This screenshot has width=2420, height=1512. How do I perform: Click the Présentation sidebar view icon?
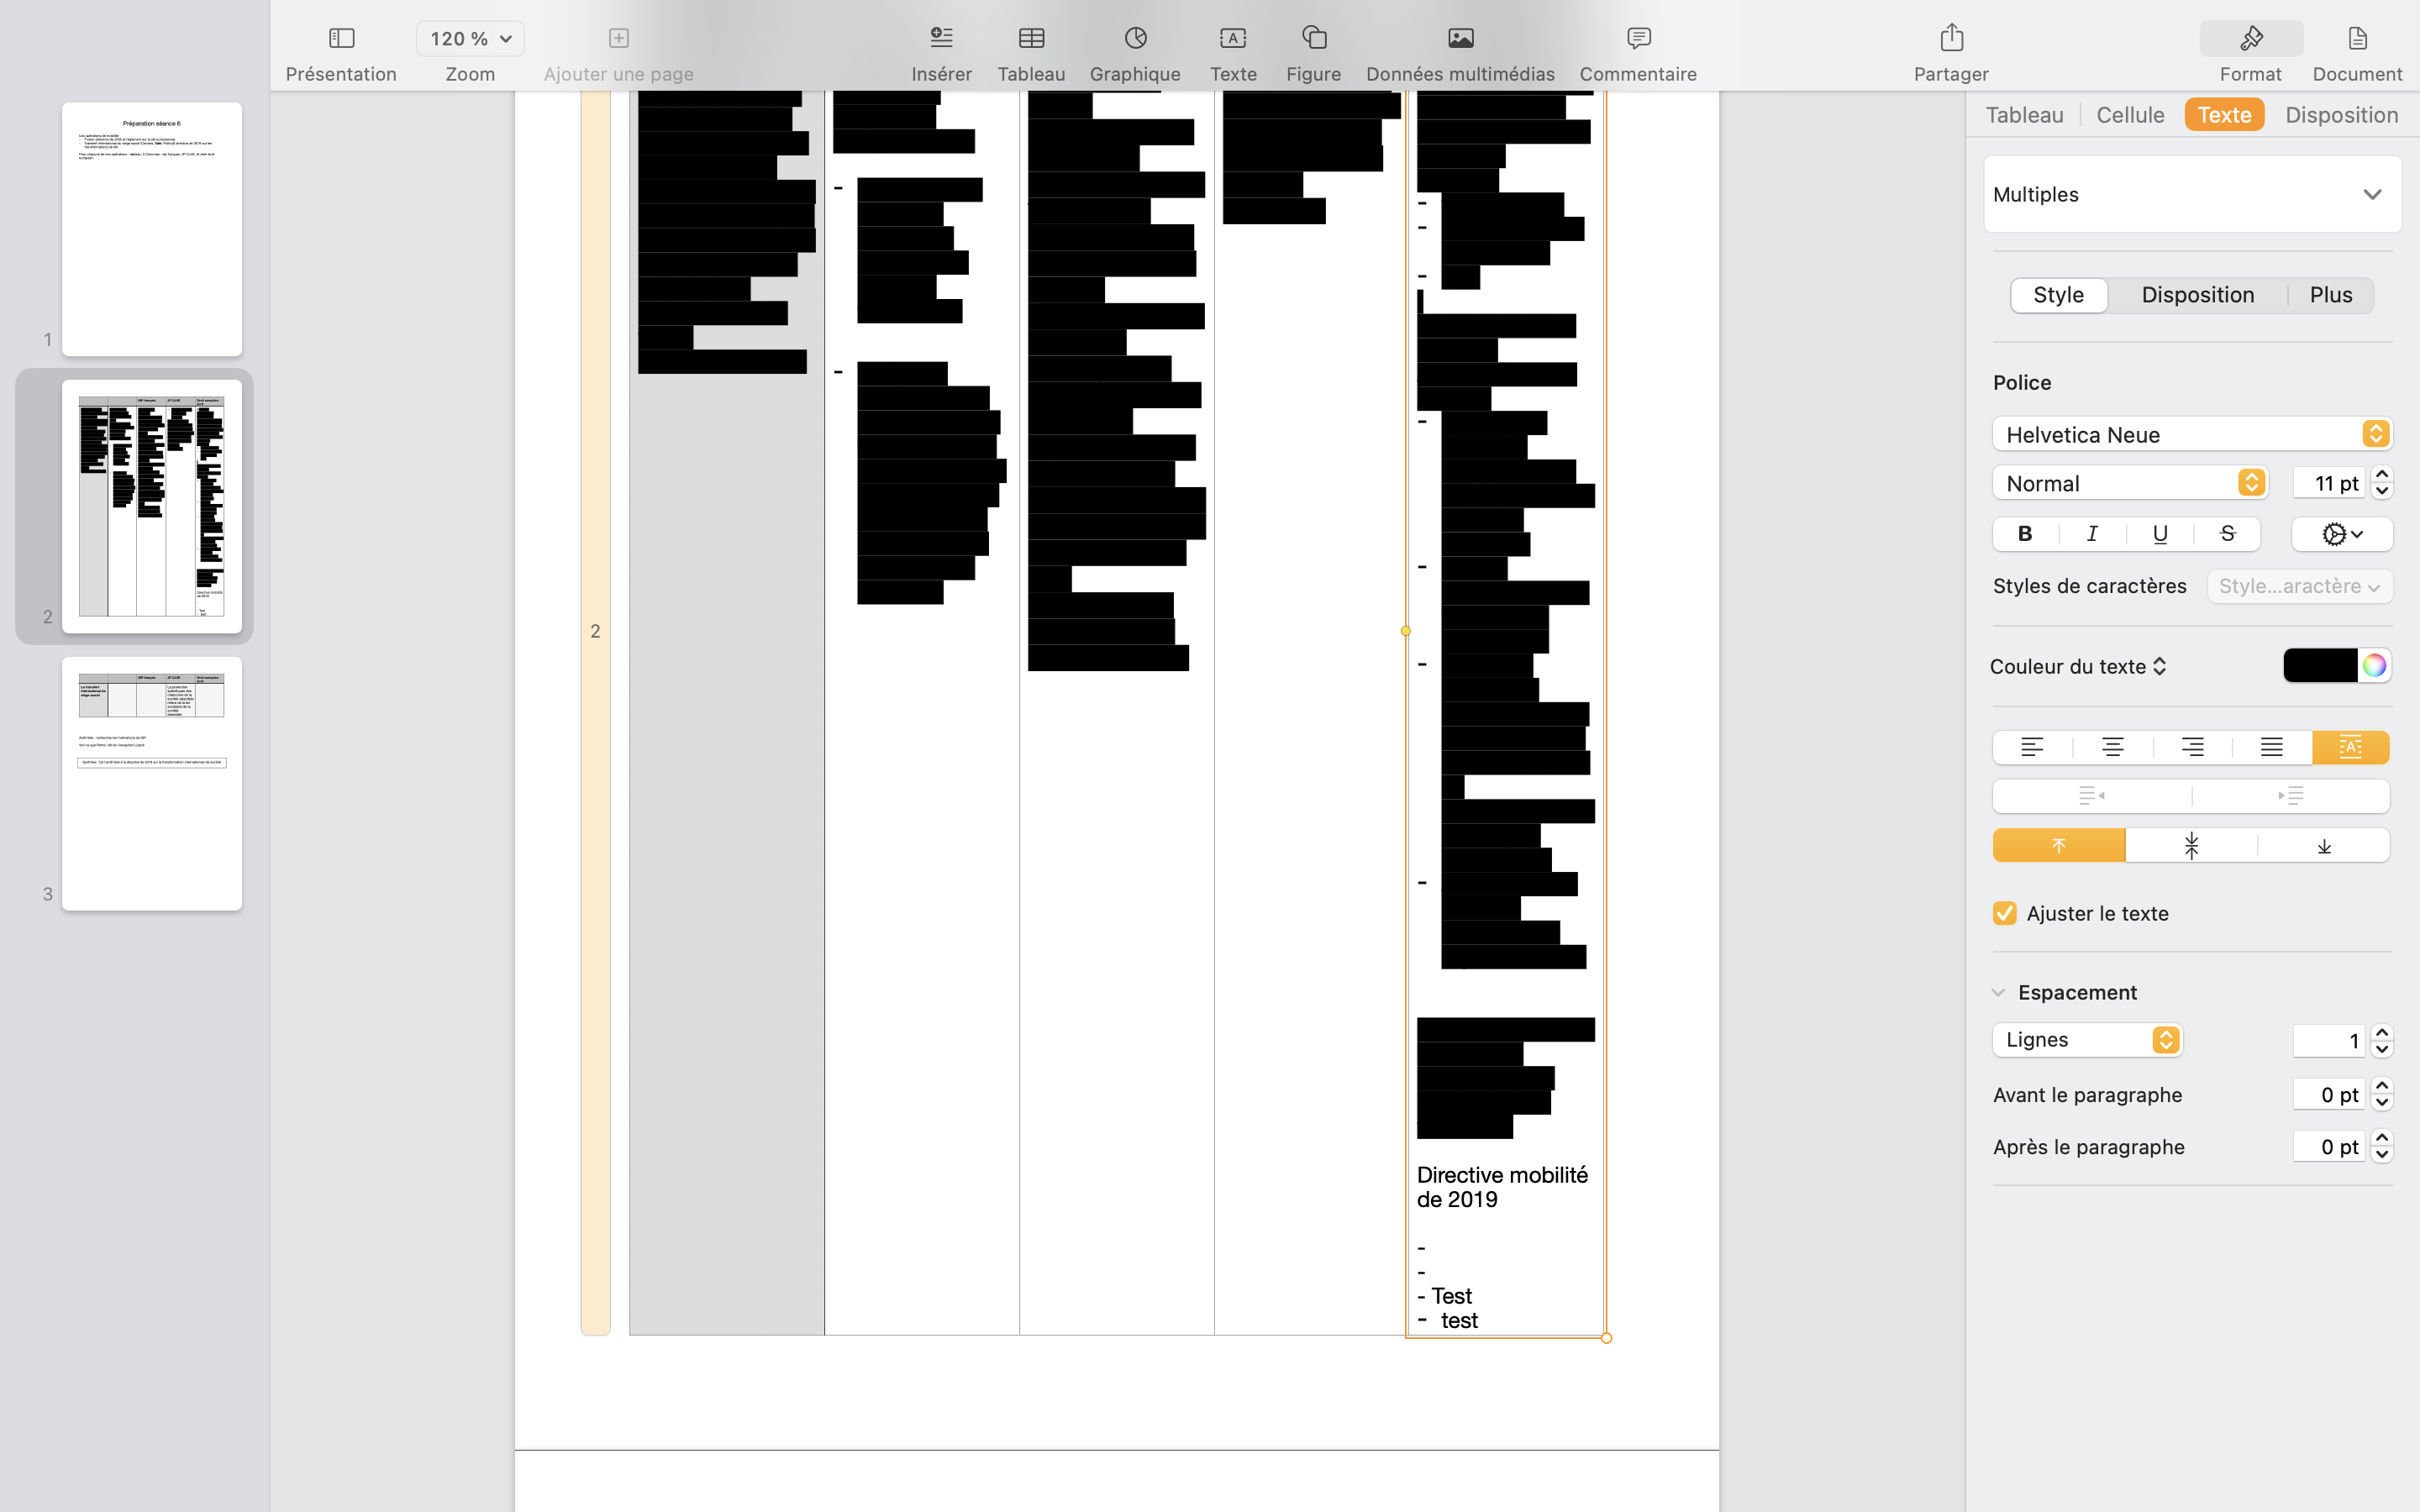341,39
